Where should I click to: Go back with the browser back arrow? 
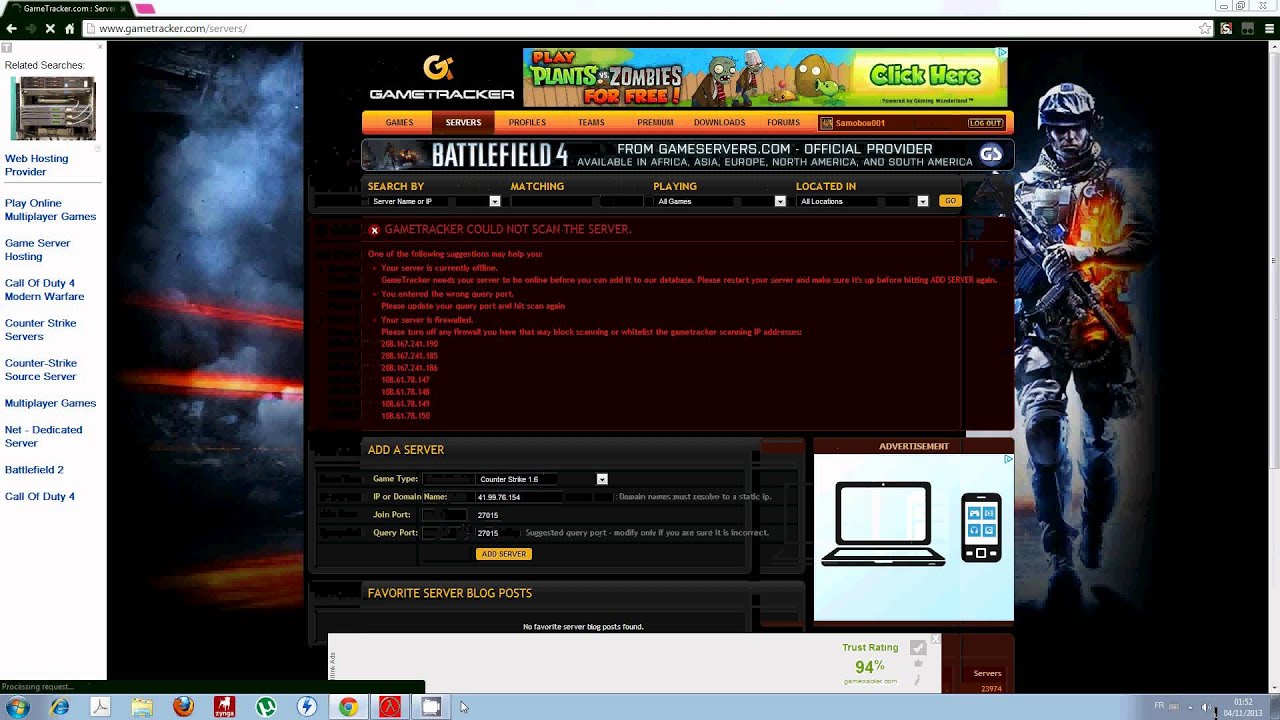(x=11, y=29)
